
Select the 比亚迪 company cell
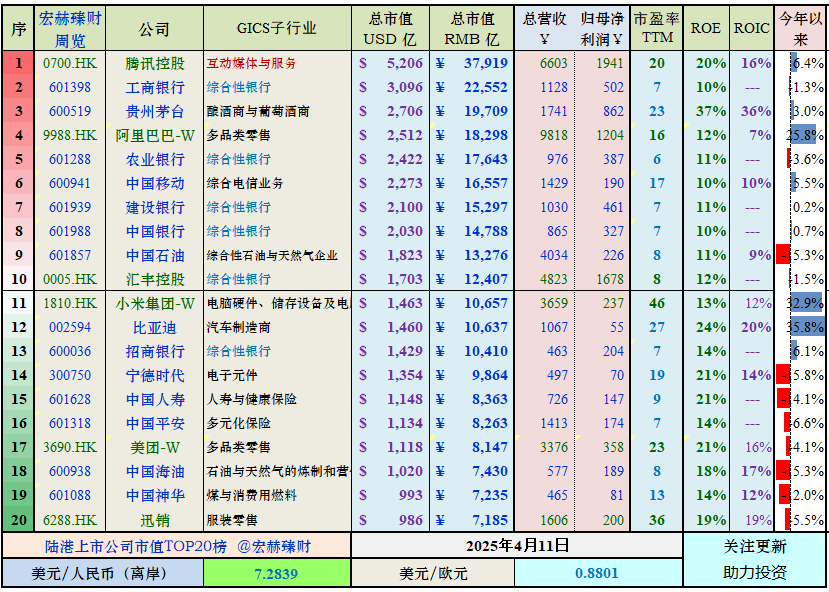(x=154, y=327)
